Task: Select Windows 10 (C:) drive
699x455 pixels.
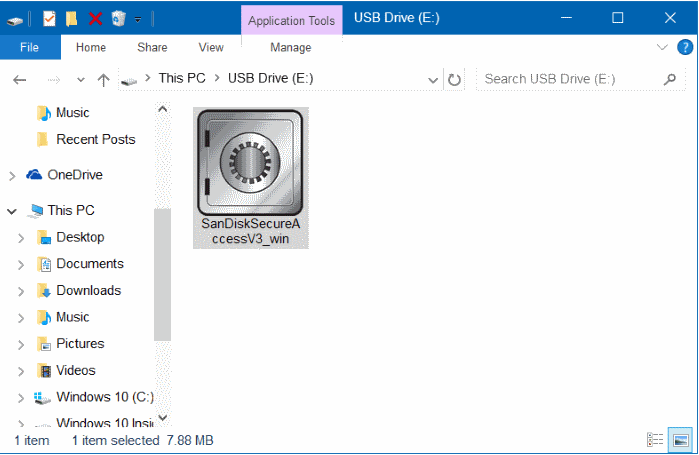Action: point(105,397)
